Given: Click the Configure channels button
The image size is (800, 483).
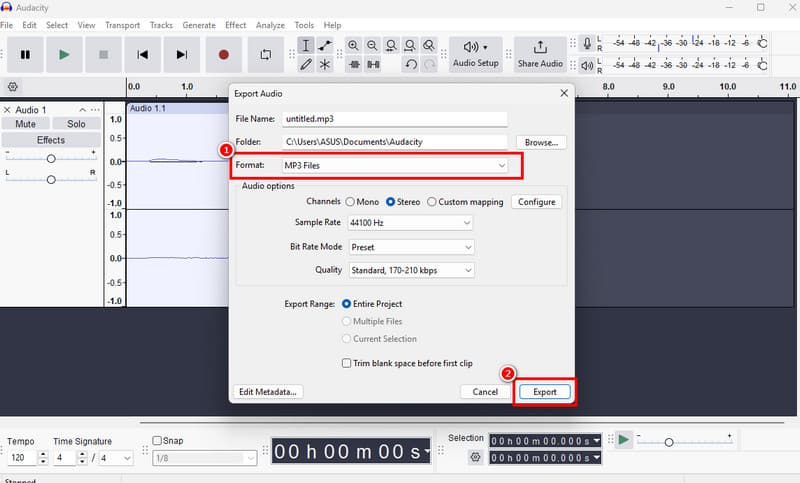Looking at the screenshot, I should 537,202.
